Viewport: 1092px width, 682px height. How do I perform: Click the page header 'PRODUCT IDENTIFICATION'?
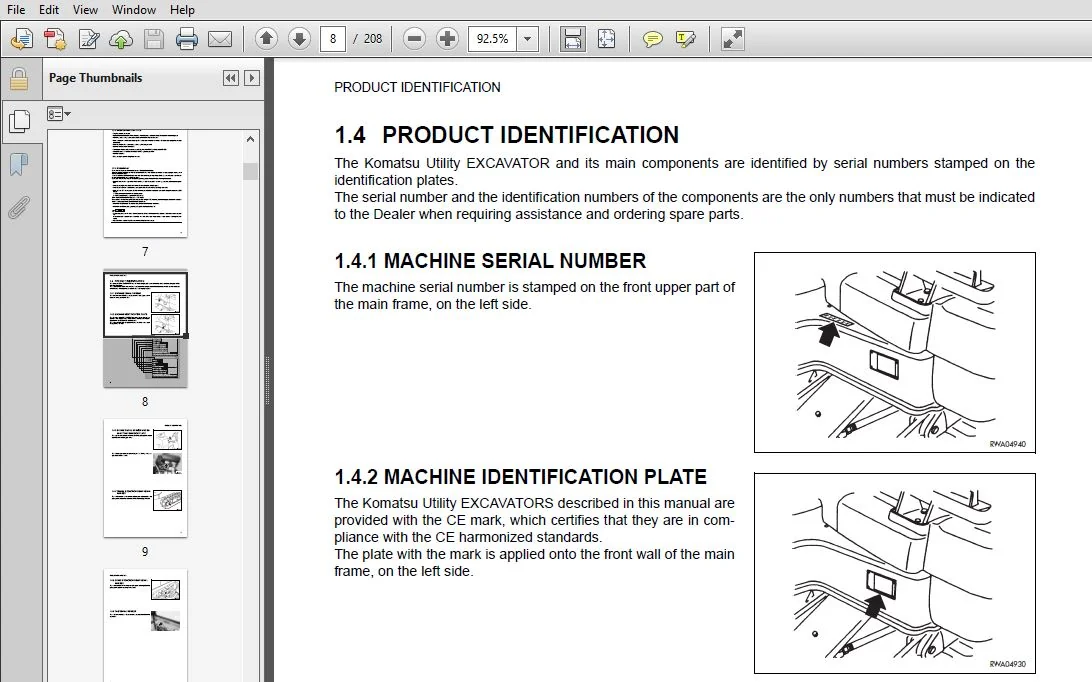[417, 87]
